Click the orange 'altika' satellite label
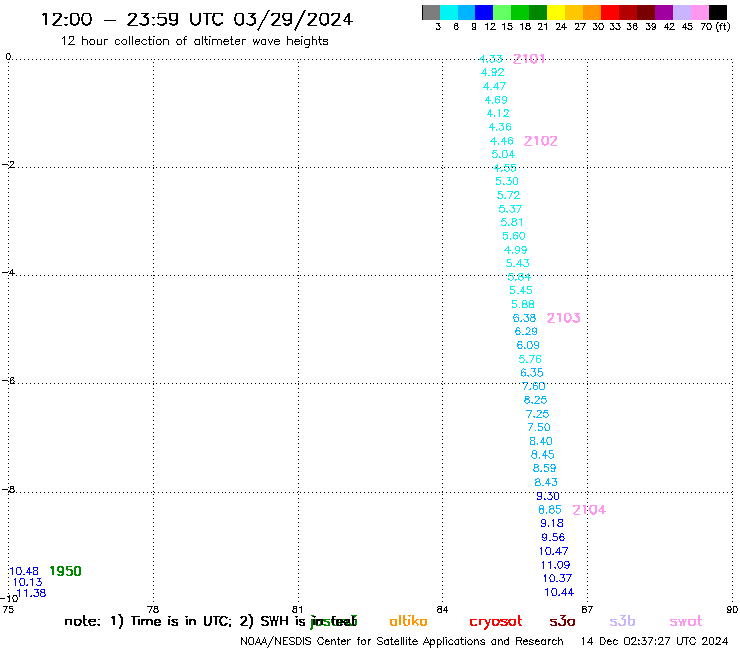The height and width of the screenshot is (650, 740). coord(409,621)
